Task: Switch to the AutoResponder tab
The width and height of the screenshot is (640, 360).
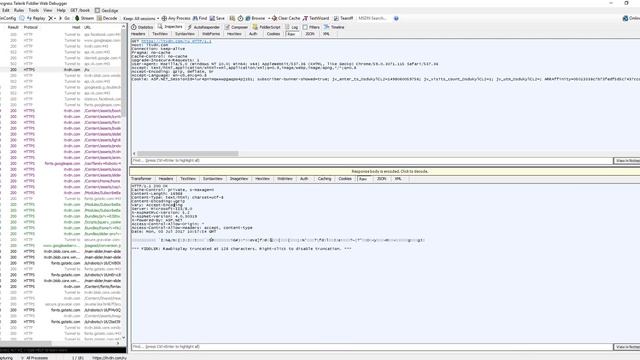Action: pyautogui.click(x=203, y=27)
